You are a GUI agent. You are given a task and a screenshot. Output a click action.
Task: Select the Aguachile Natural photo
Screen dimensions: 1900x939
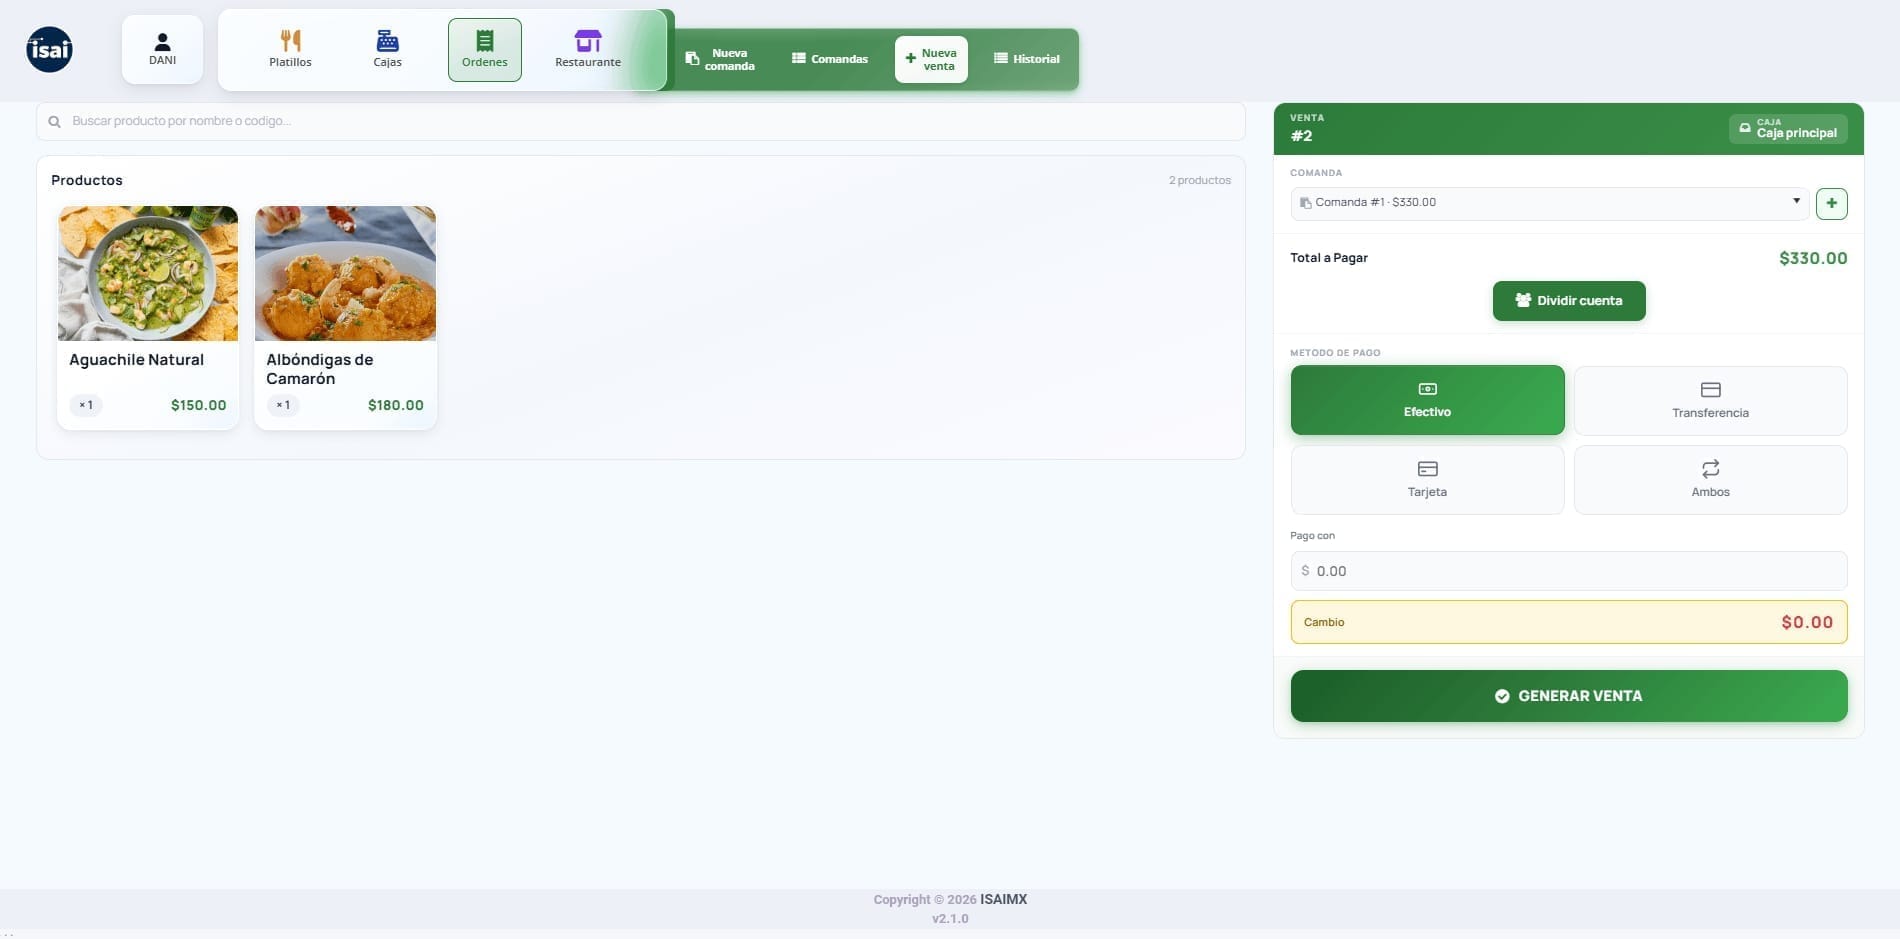[148, 273]
